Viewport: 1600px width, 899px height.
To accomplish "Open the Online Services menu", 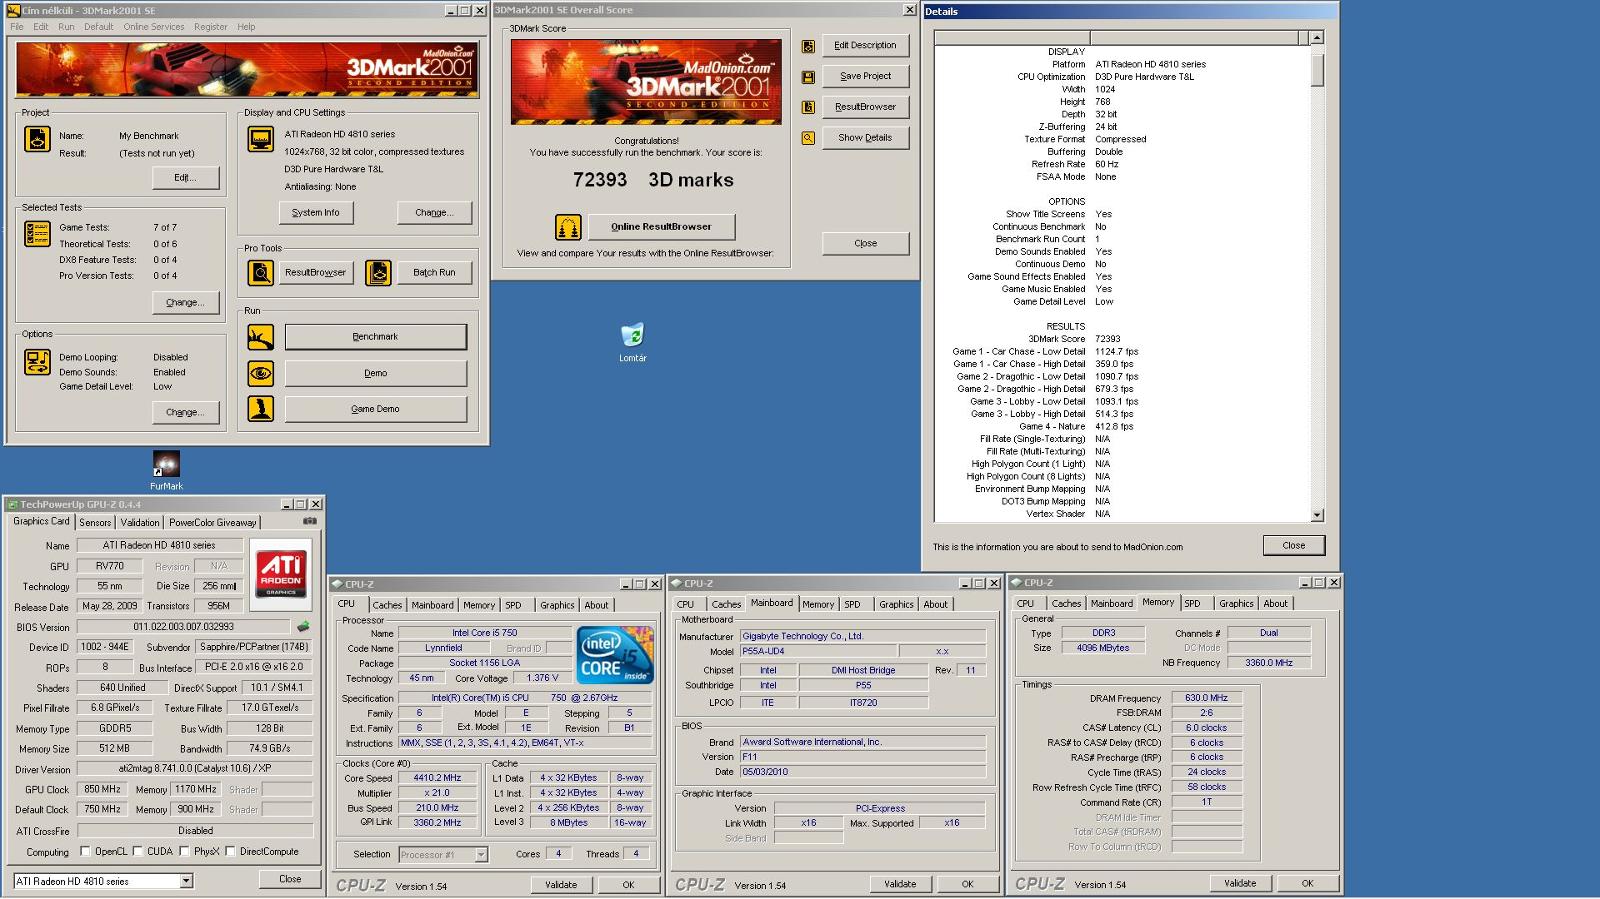I will click(x=154, y=27).
